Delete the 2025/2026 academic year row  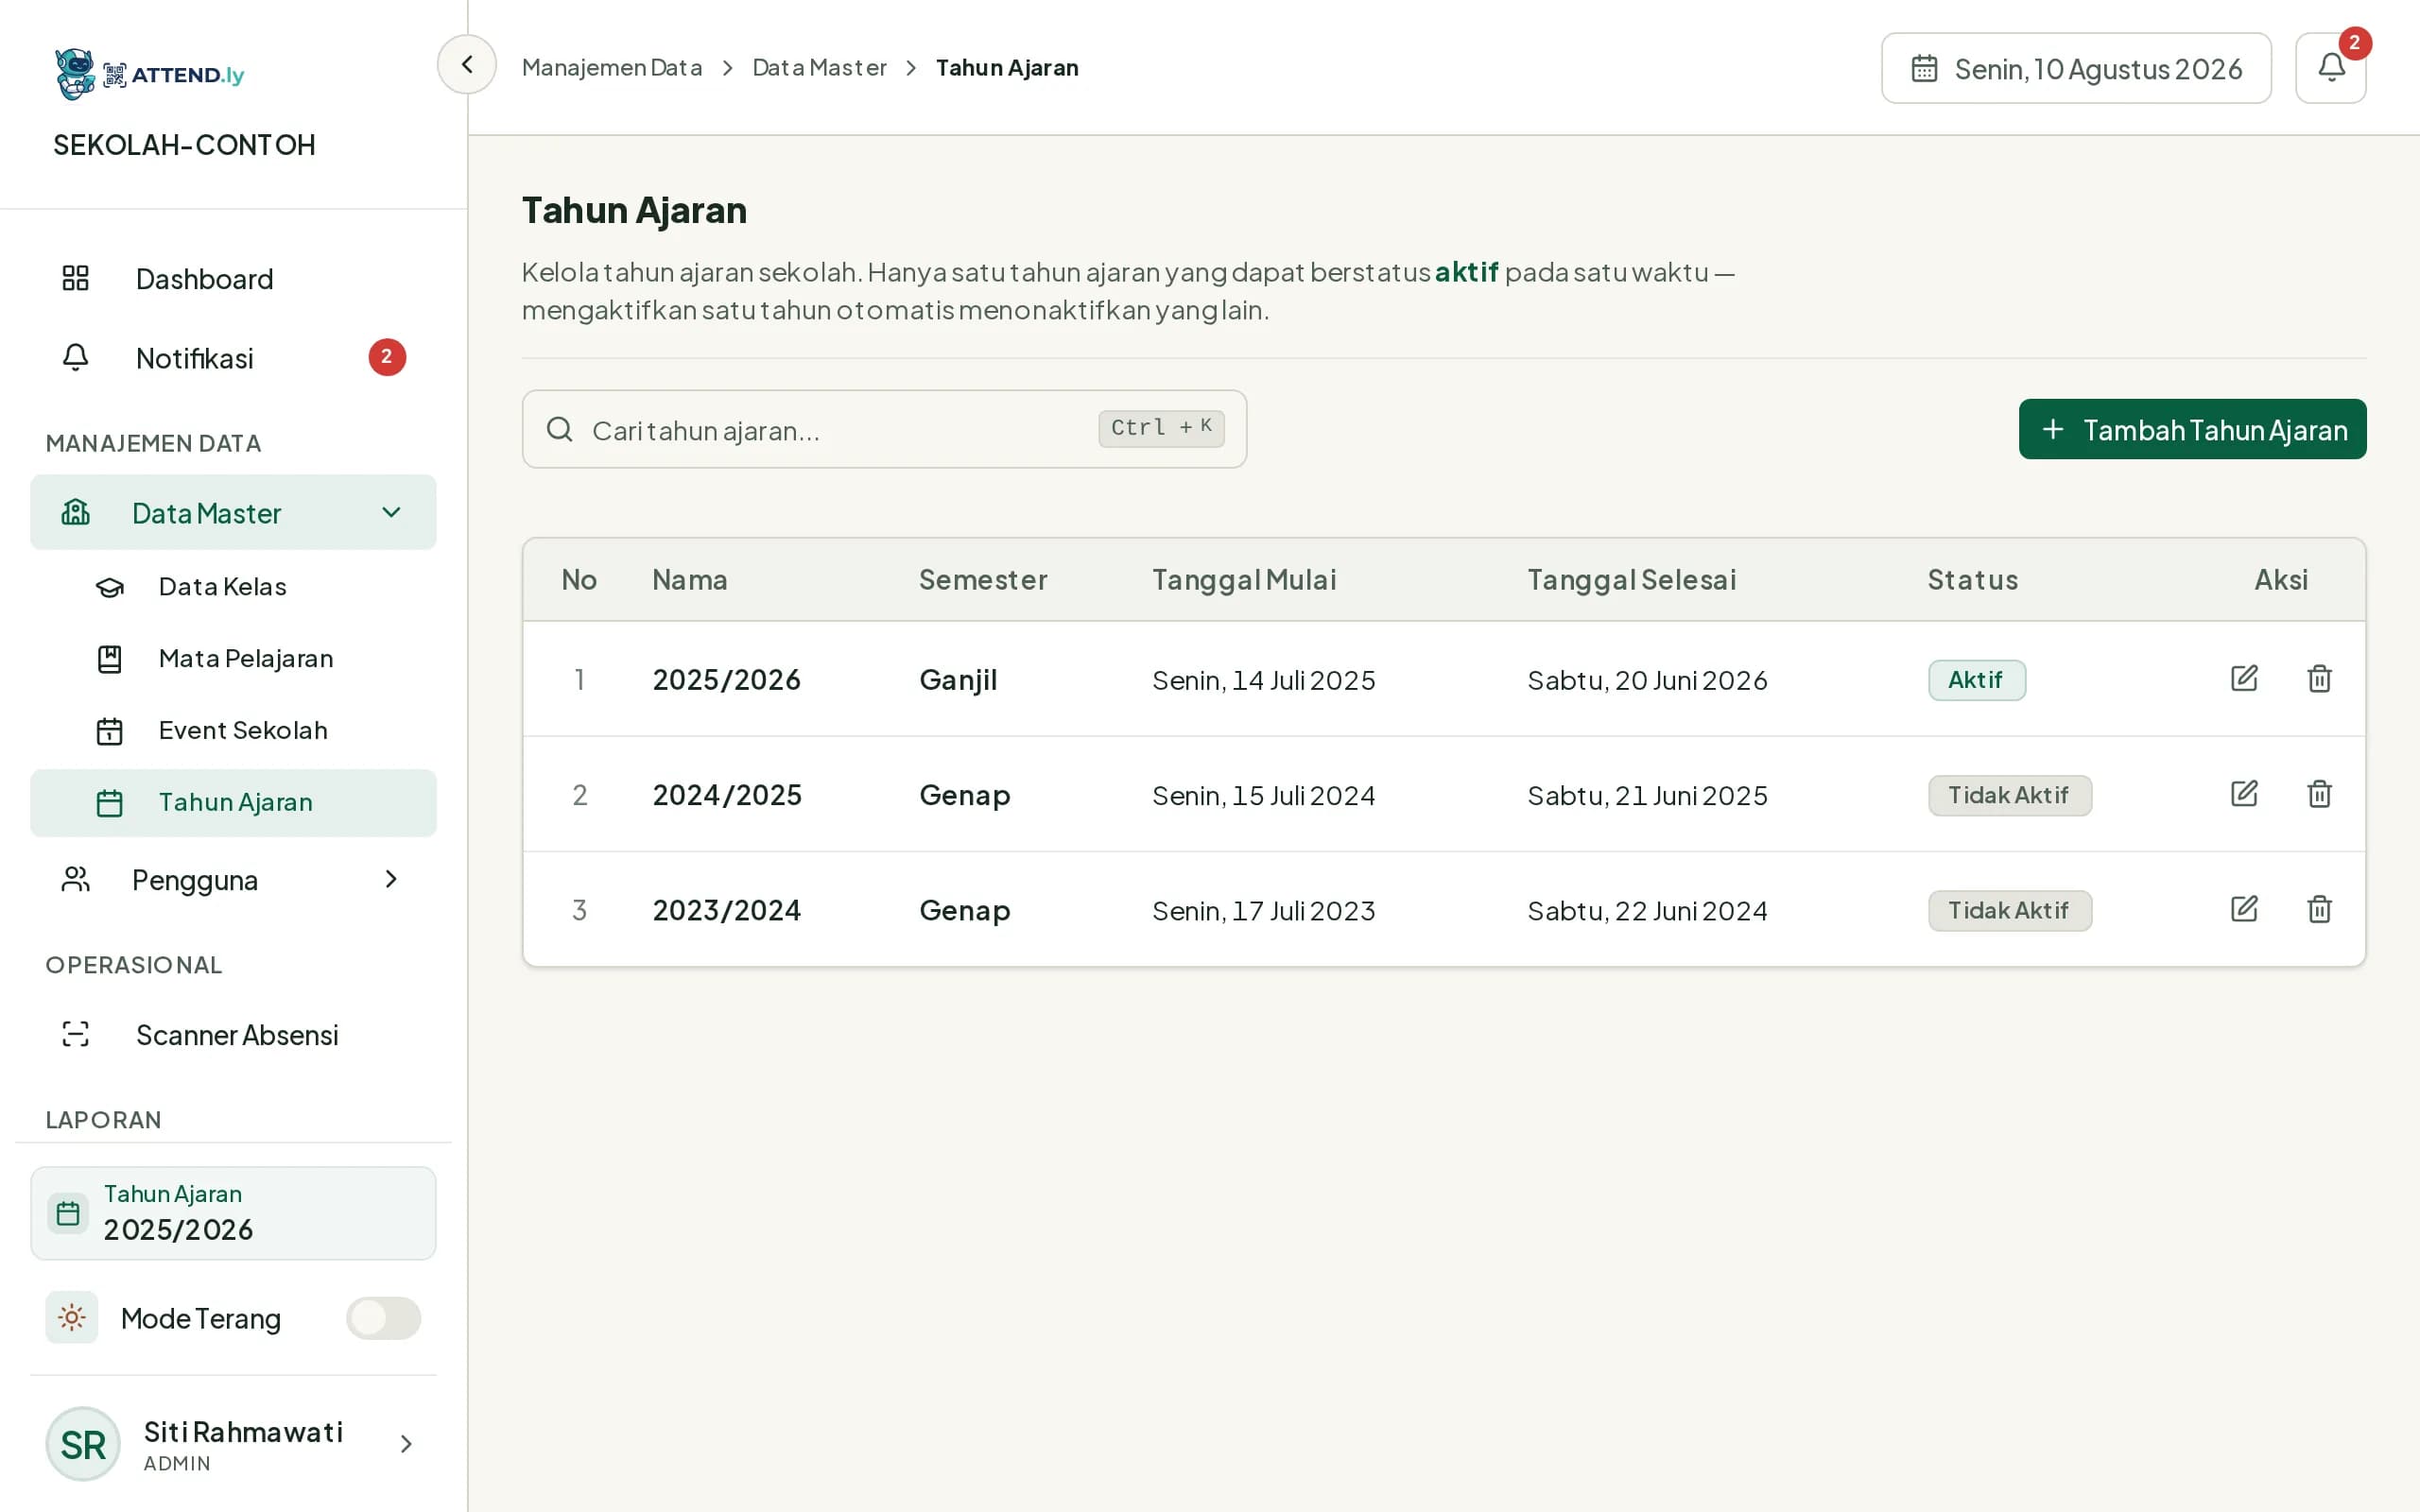[x=2319, y=678]
